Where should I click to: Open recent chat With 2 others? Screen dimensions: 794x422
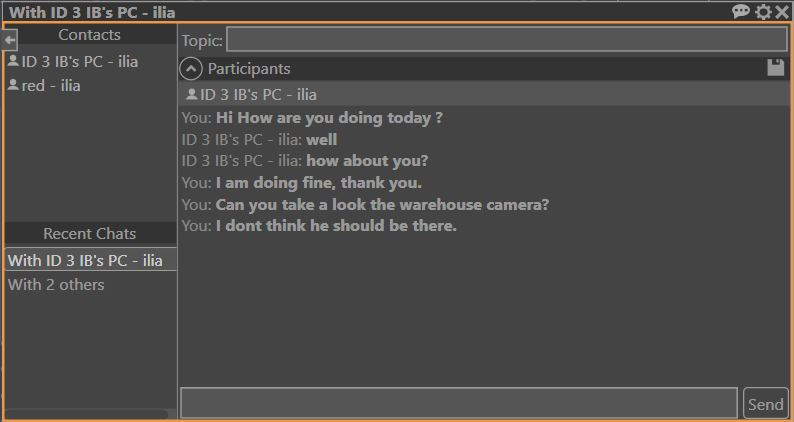point(56,284)
